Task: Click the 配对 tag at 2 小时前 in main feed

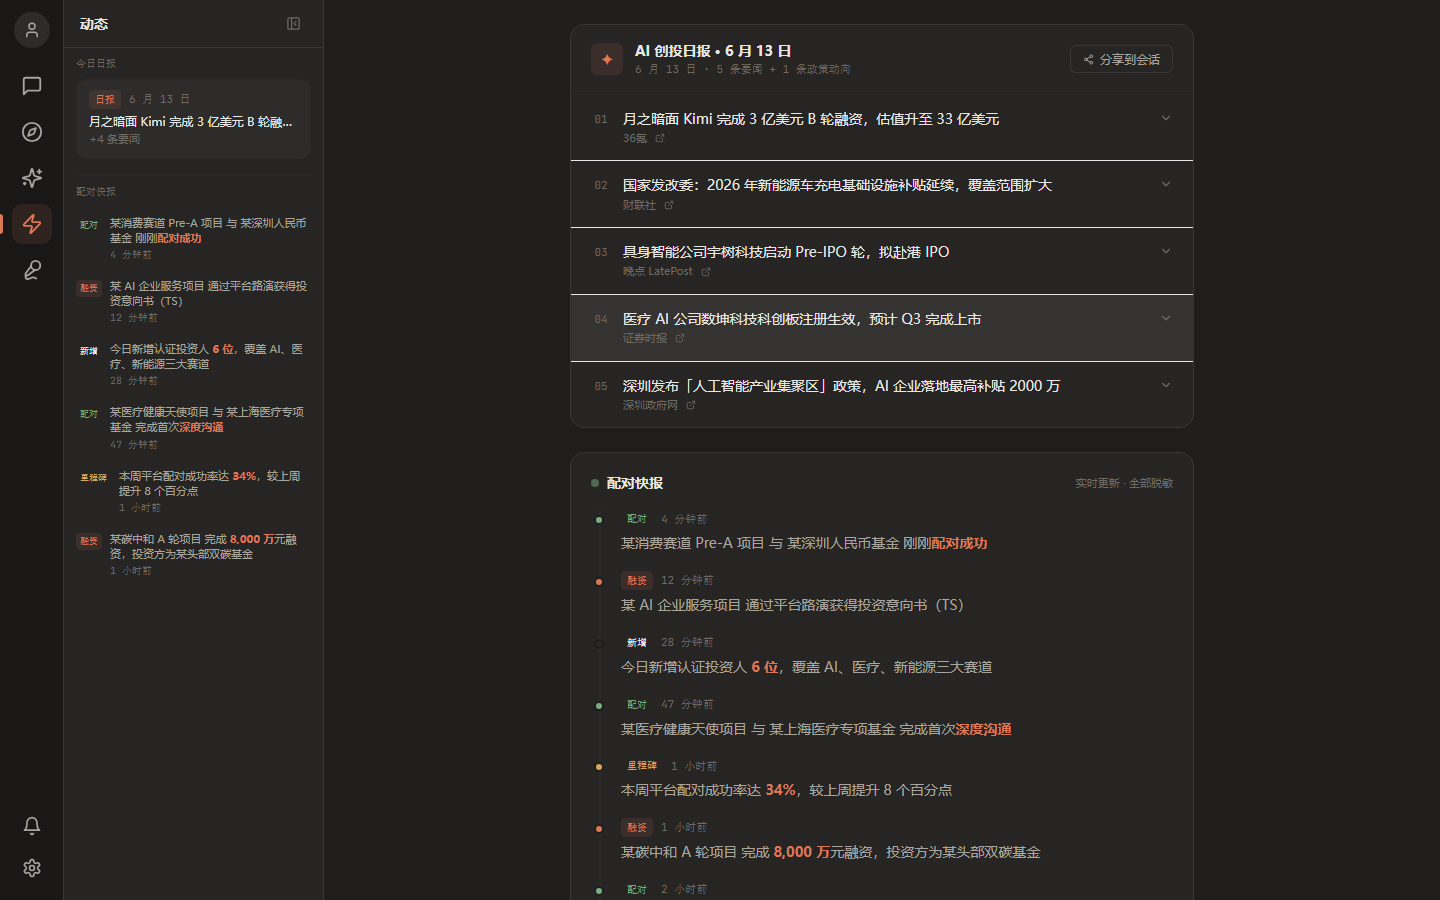Action: click(x=637, y=889)
